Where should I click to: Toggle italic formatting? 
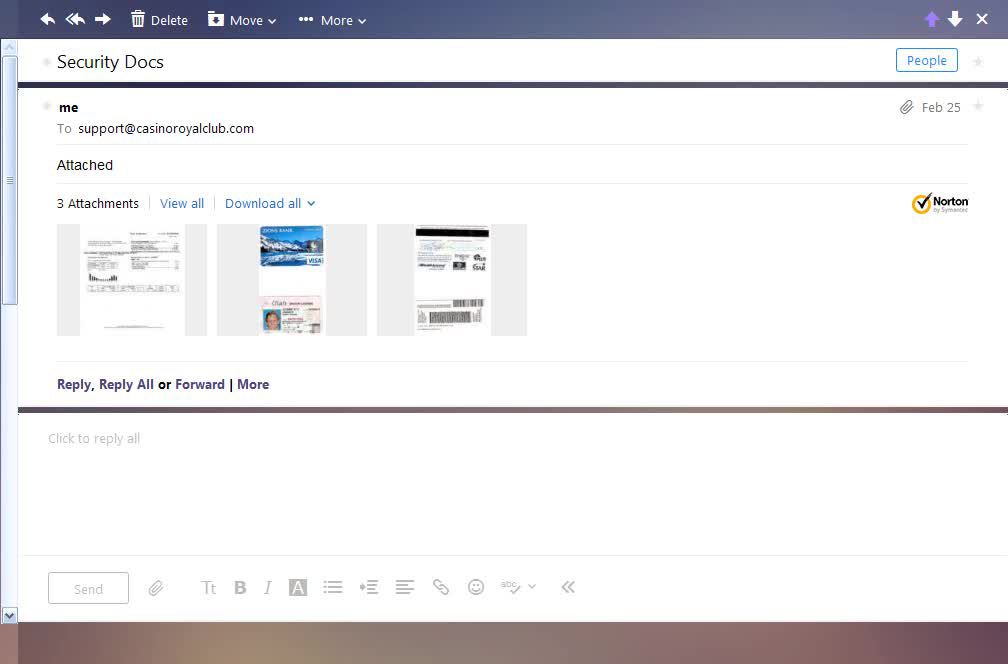pyautogui.click(x=267, y=588)
